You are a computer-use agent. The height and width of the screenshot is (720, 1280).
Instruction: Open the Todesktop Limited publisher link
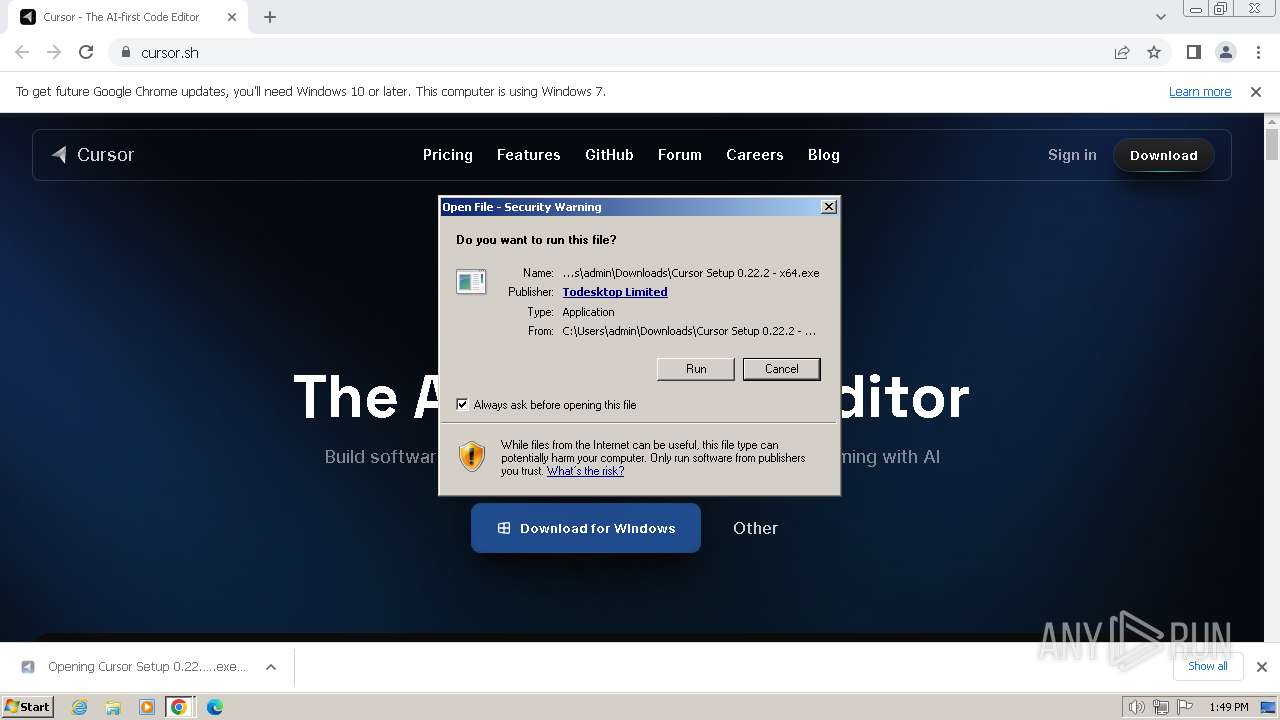(615, 292)
